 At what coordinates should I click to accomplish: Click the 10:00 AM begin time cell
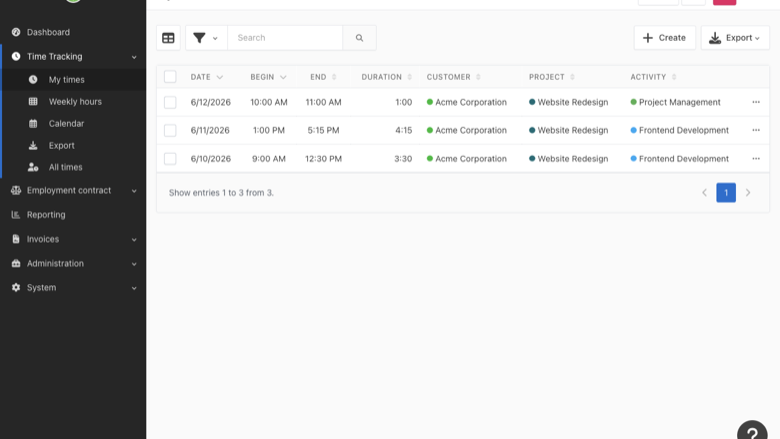click(269, 102)
